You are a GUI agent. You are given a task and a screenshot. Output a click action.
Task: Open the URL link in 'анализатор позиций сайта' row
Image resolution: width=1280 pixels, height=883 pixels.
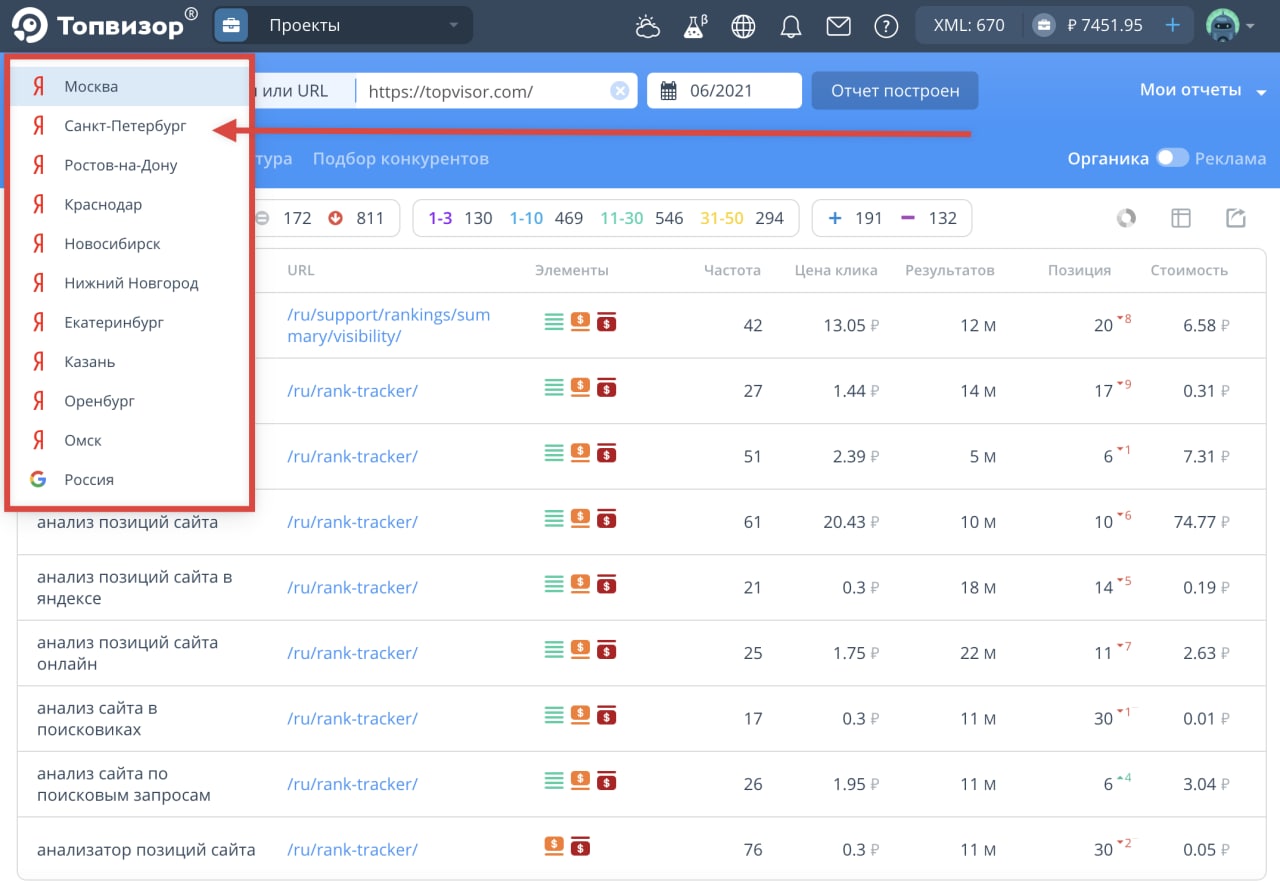pos(352,850)
